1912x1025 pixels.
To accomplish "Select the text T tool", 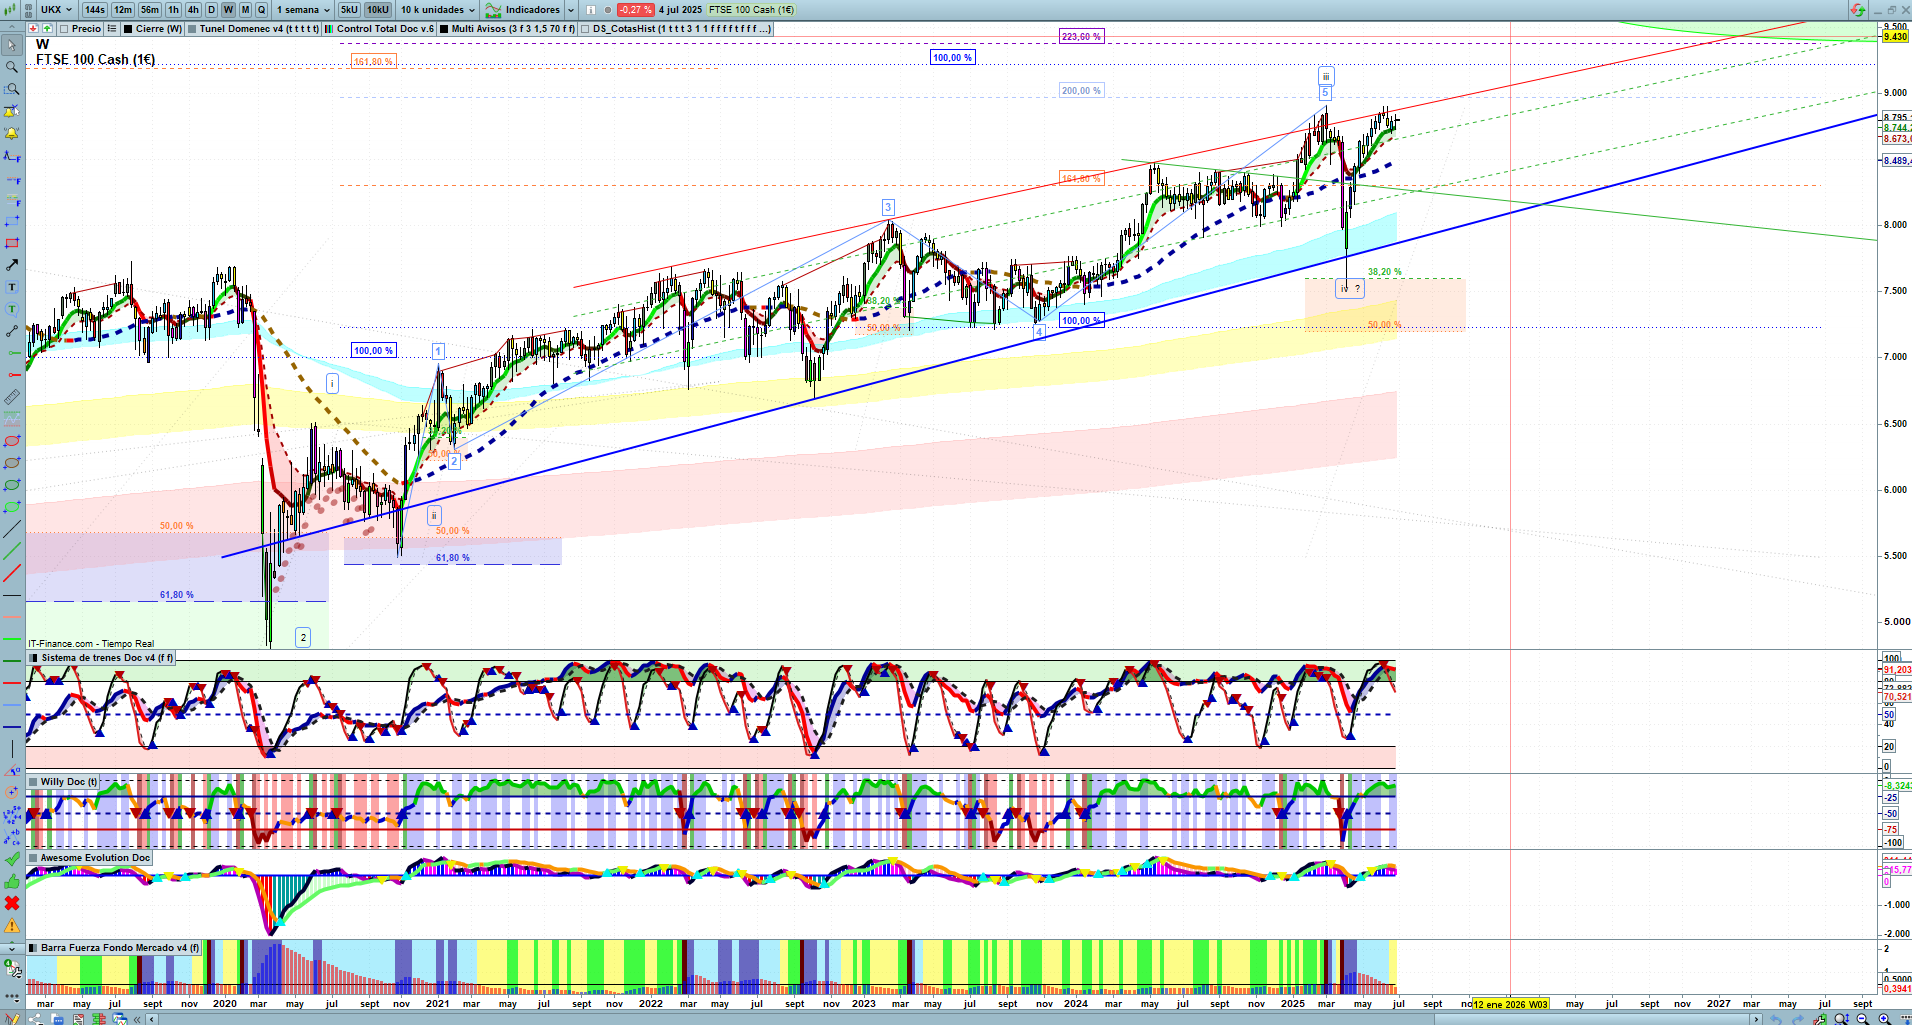I will [12, 287].
